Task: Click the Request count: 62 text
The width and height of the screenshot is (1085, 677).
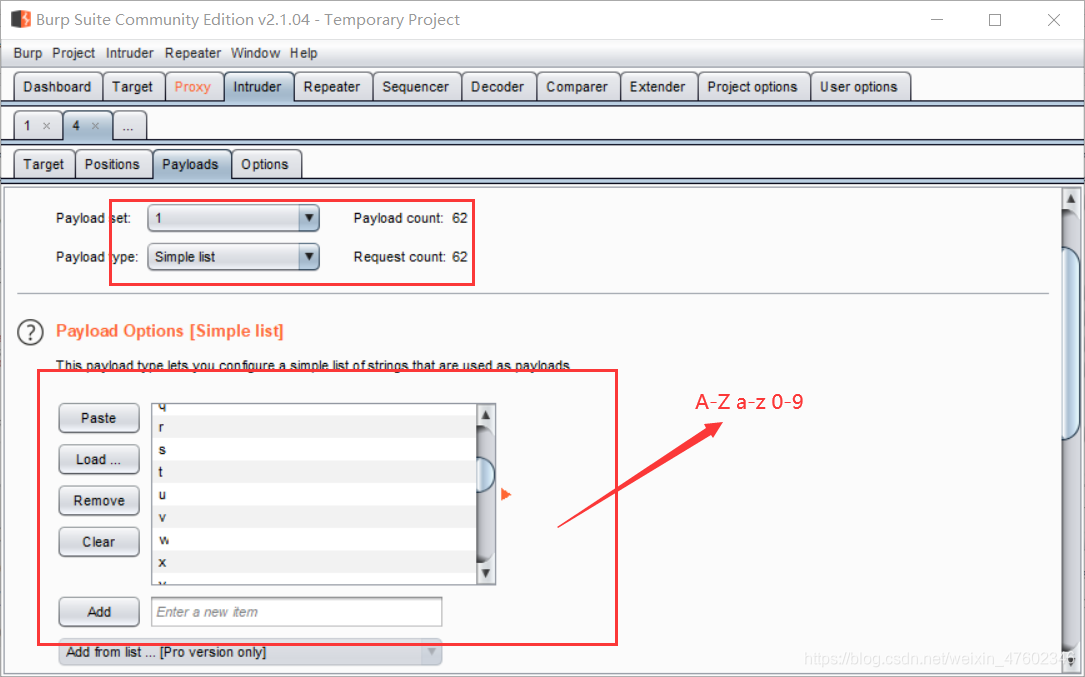Action: [410, 257]
